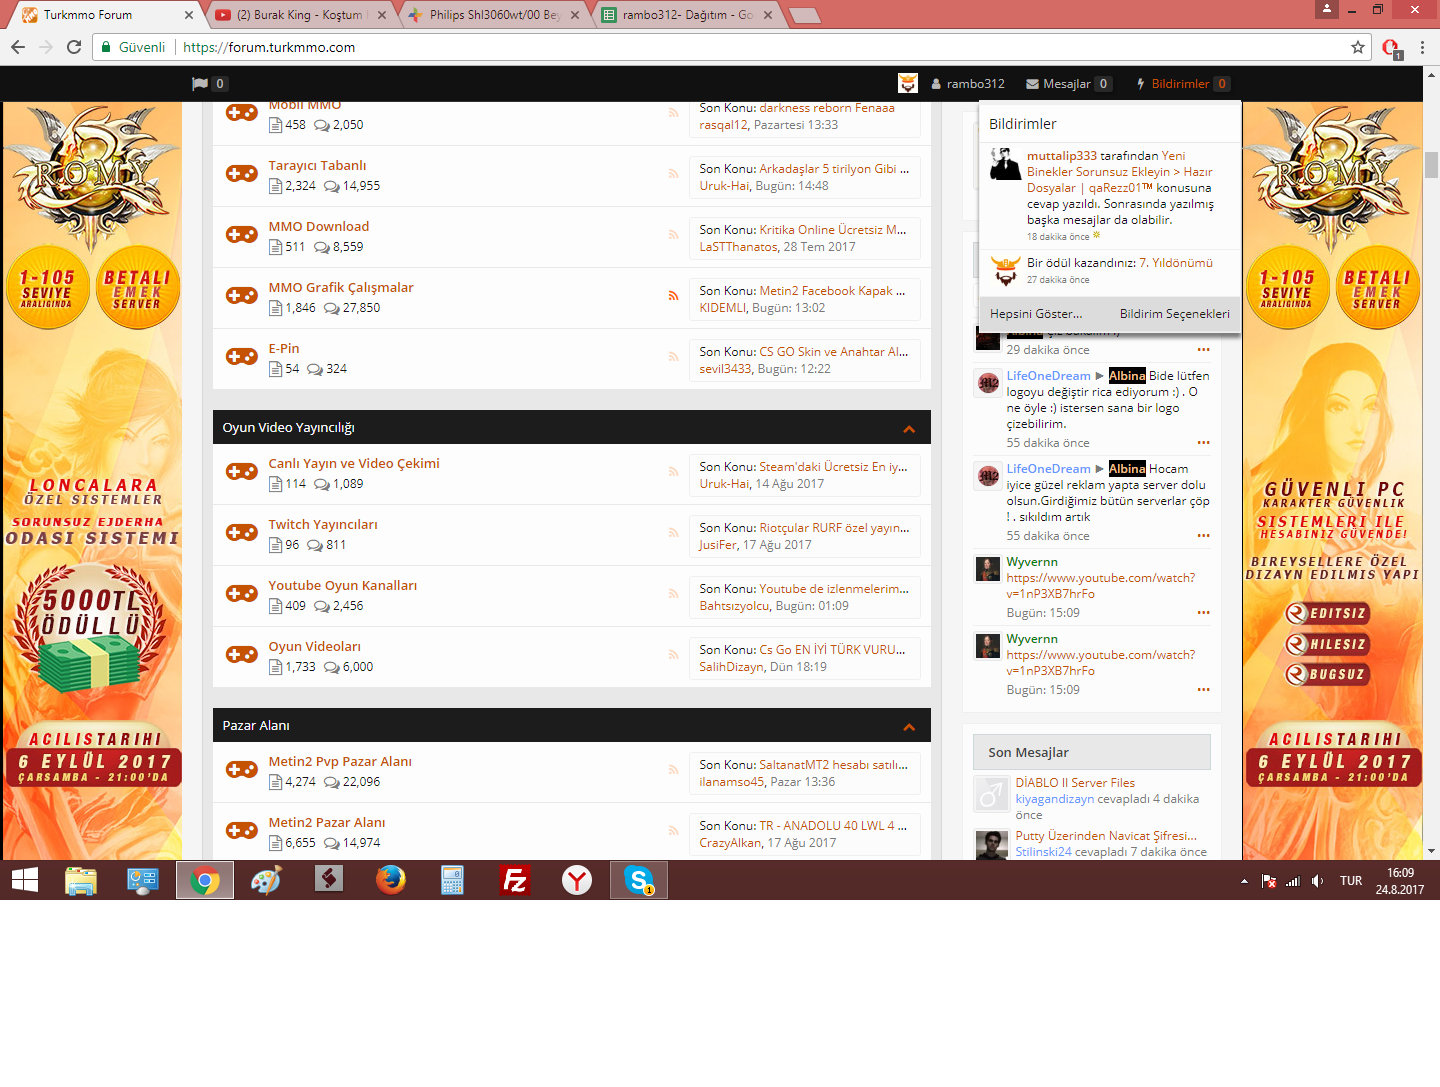Open a new browser tab
The image size is (1440, 1087).
pos(805,15)
